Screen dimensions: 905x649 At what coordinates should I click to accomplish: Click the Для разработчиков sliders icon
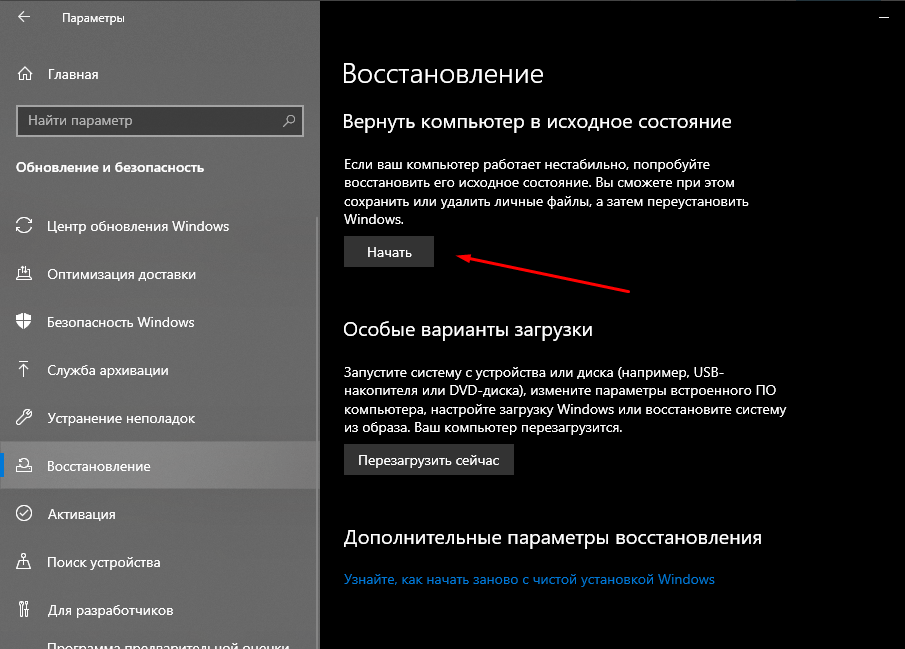point(25,610)
